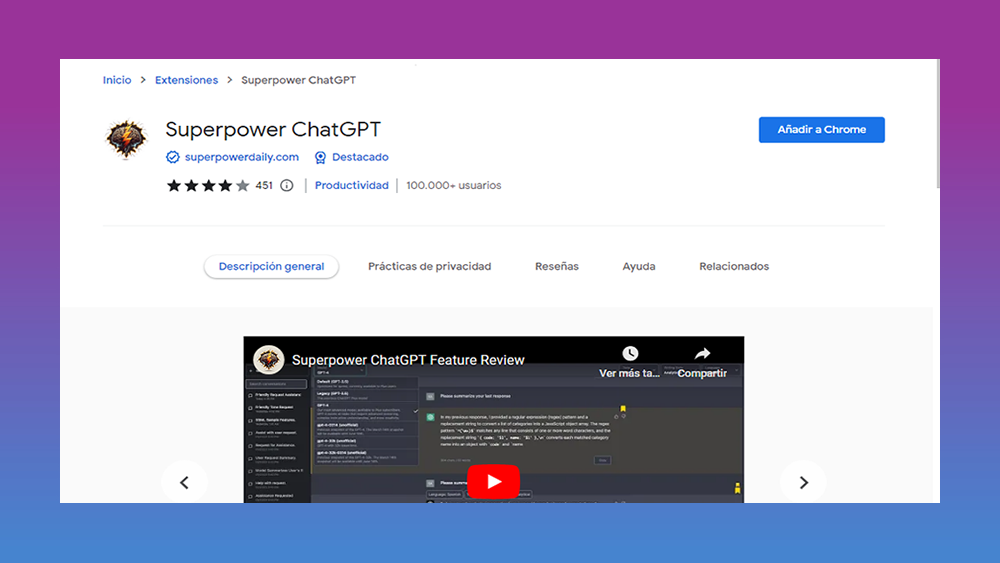Click the Compartir share arrow icon

click(702, 353)
